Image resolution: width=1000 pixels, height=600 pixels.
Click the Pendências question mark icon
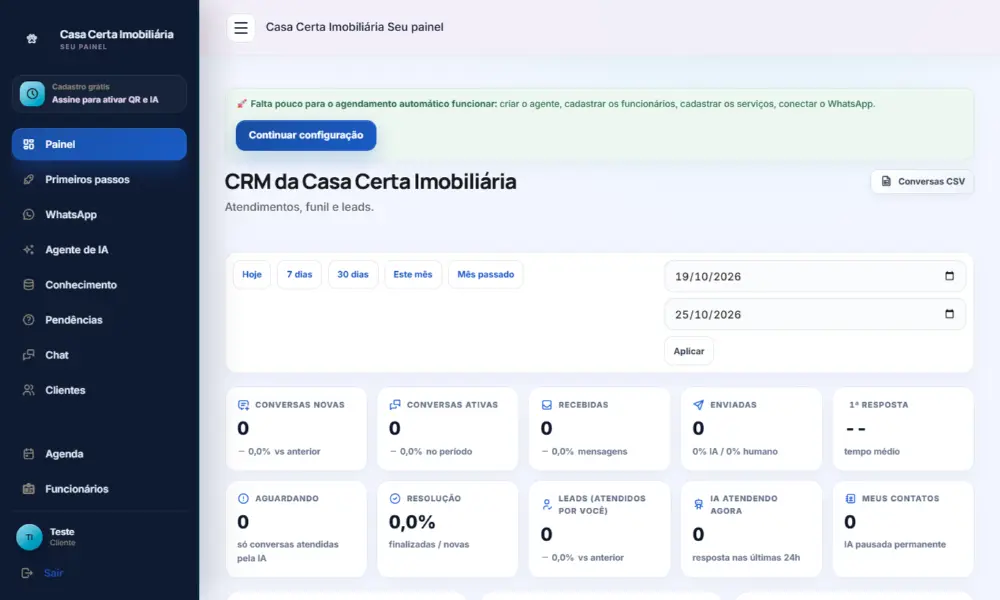(x=29, y=319)
